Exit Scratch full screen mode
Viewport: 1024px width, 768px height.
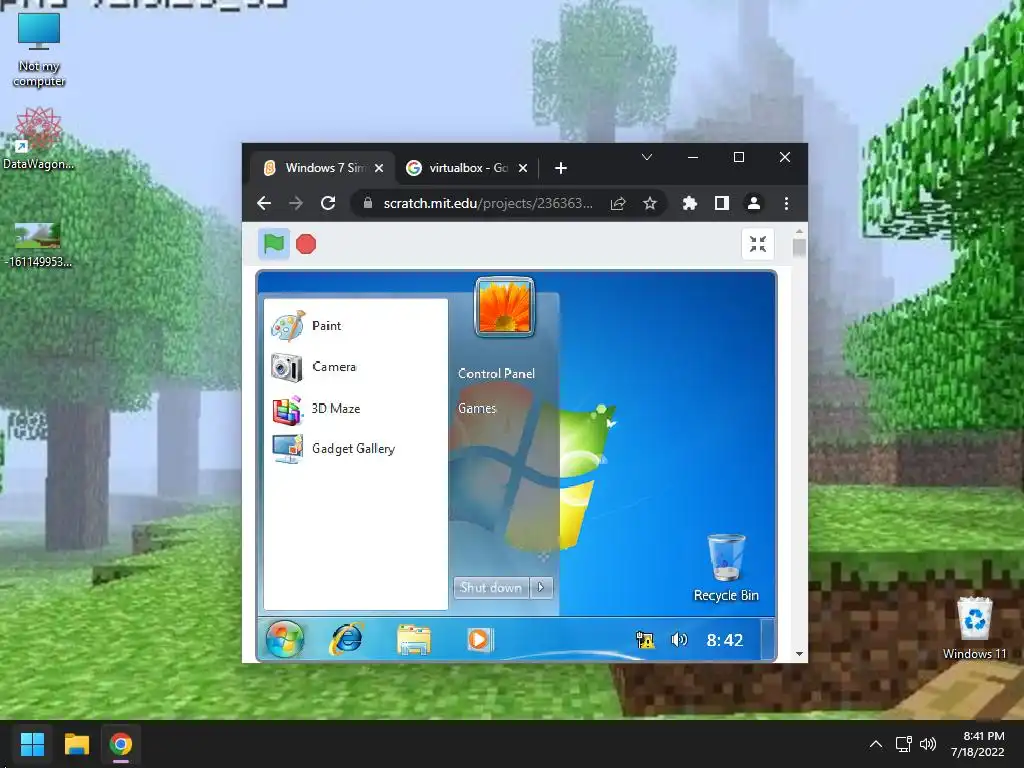pyautogui.click(x=758, y=244)
